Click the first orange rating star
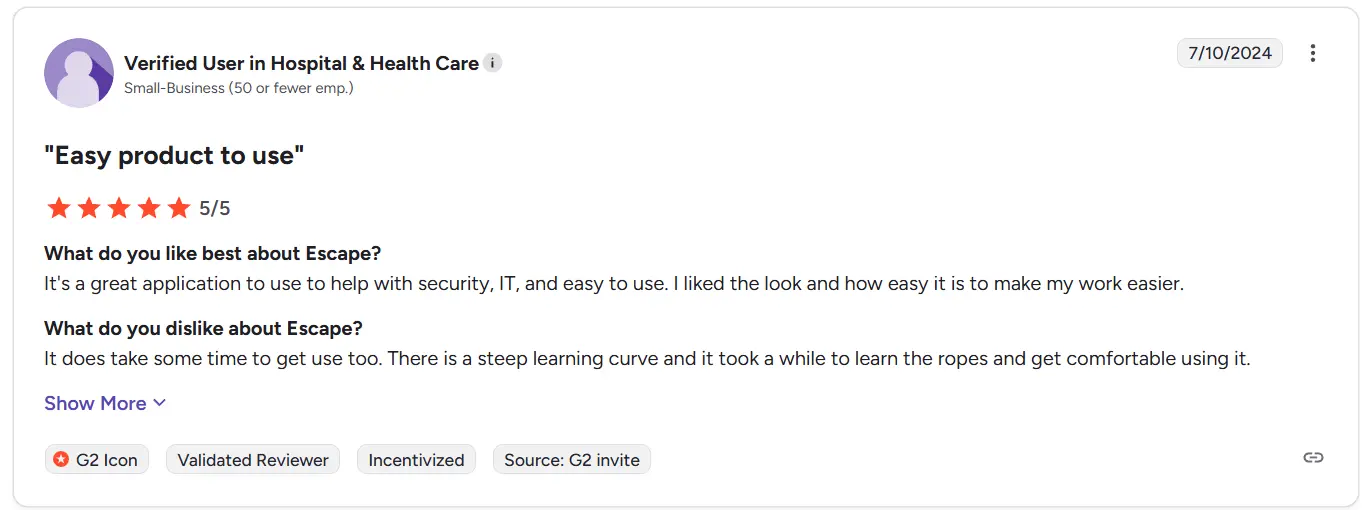The width and height of the screenshot is (1371, 510). pos(59,208)
